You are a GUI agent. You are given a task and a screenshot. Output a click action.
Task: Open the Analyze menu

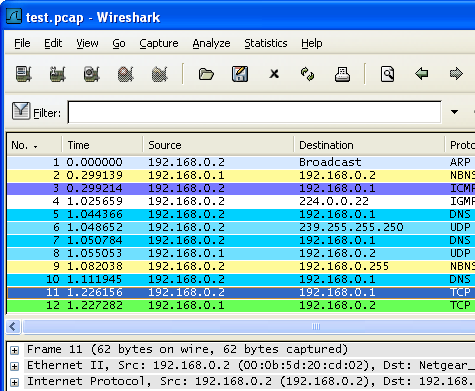pyautogui.click(x=211, y=43)
